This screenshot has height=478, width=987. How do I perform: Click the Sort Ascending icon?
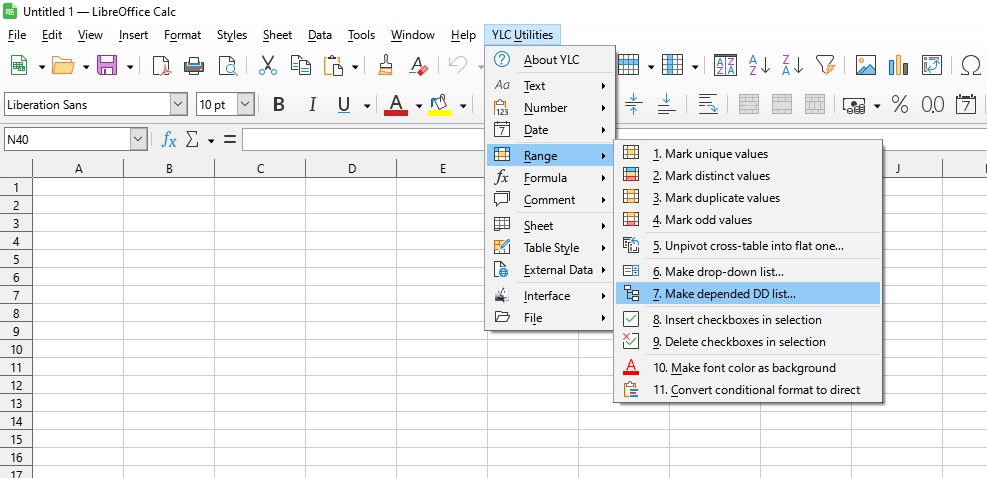759,66
